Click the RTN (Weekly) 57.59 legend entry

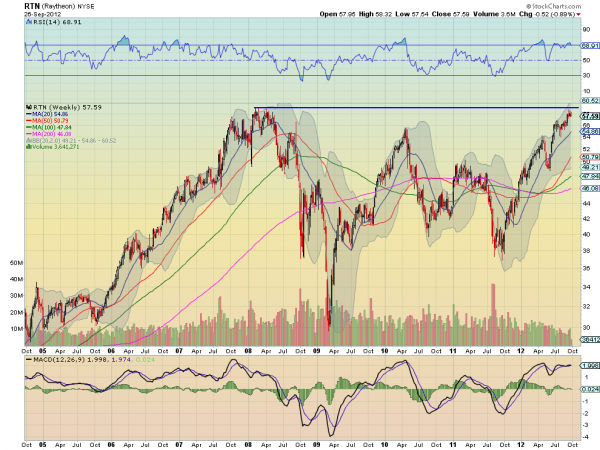[x=64, y=108]
